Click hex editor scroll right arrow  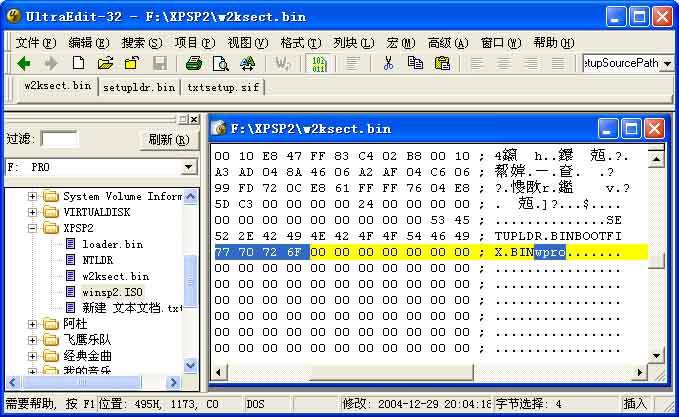640,372
